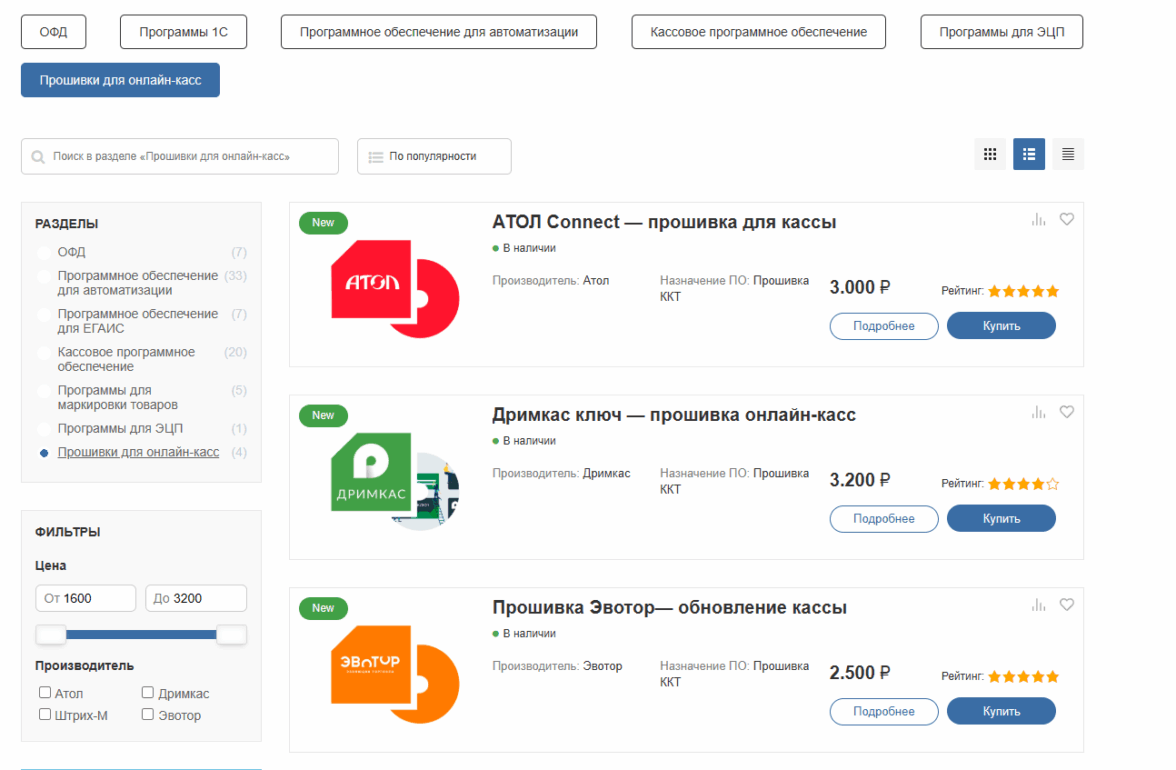The height and width of the screenshot is (770, 1176).
Task: Click the search magnifier icon
Action: pos(38,157)
